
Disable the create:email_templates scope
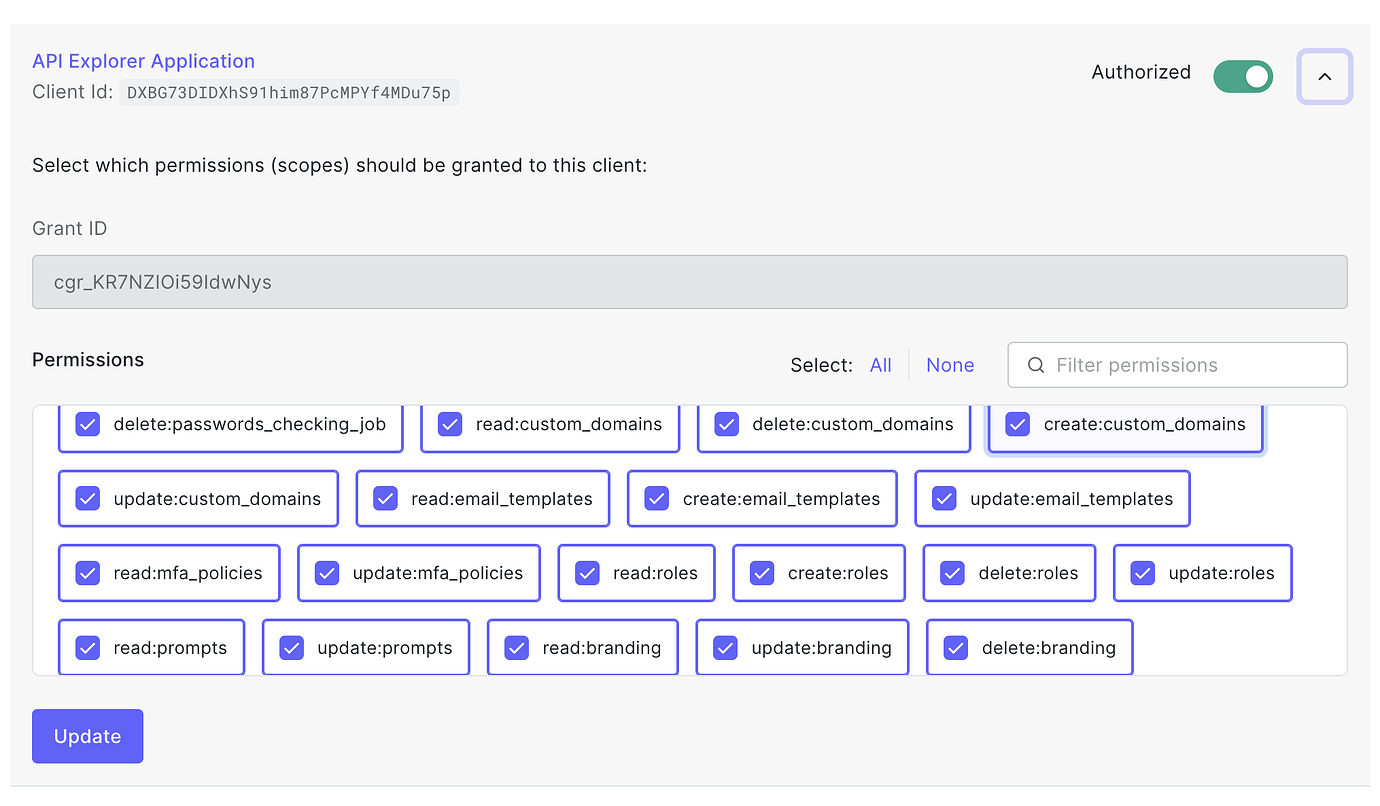655,498
